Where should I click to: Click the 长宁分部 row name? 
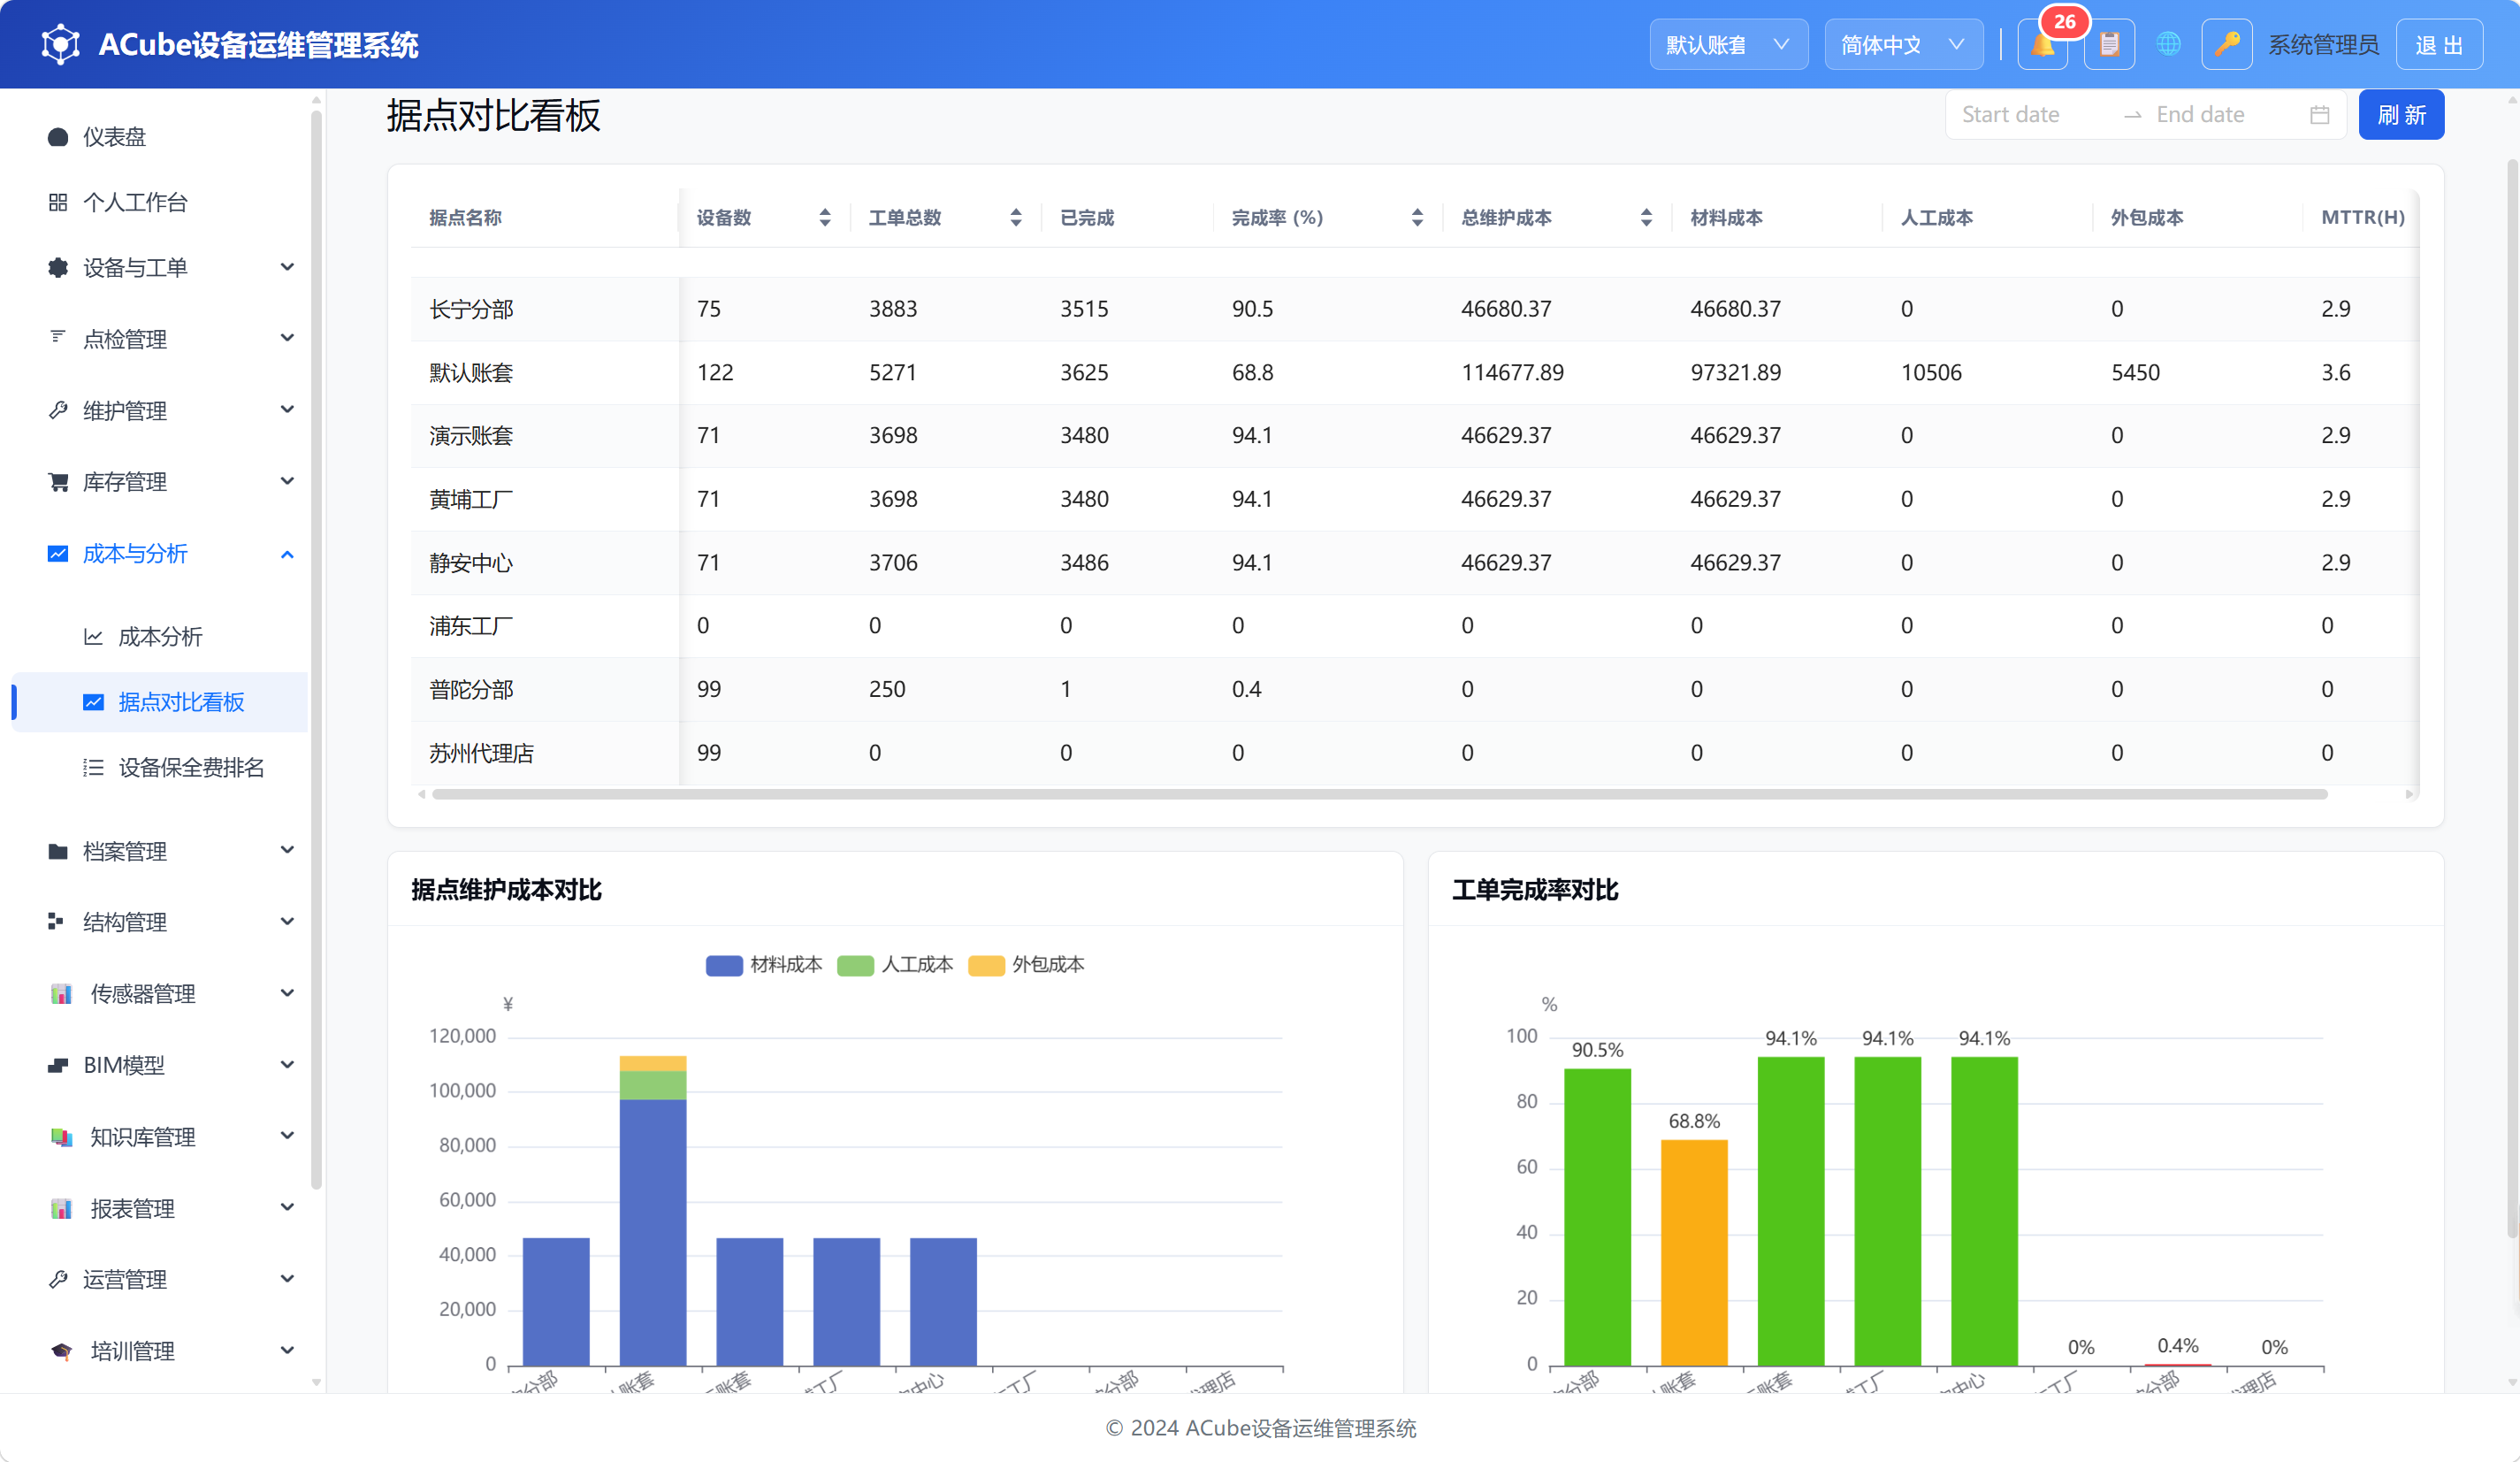coord(471,310)
